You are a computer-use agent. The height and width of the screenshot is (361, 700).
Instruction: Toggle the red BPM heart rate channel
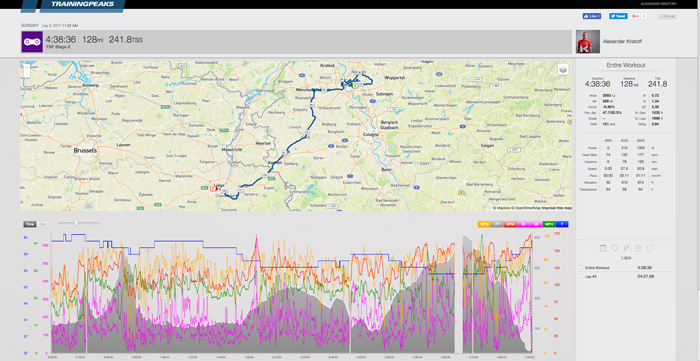pos(510,224)
